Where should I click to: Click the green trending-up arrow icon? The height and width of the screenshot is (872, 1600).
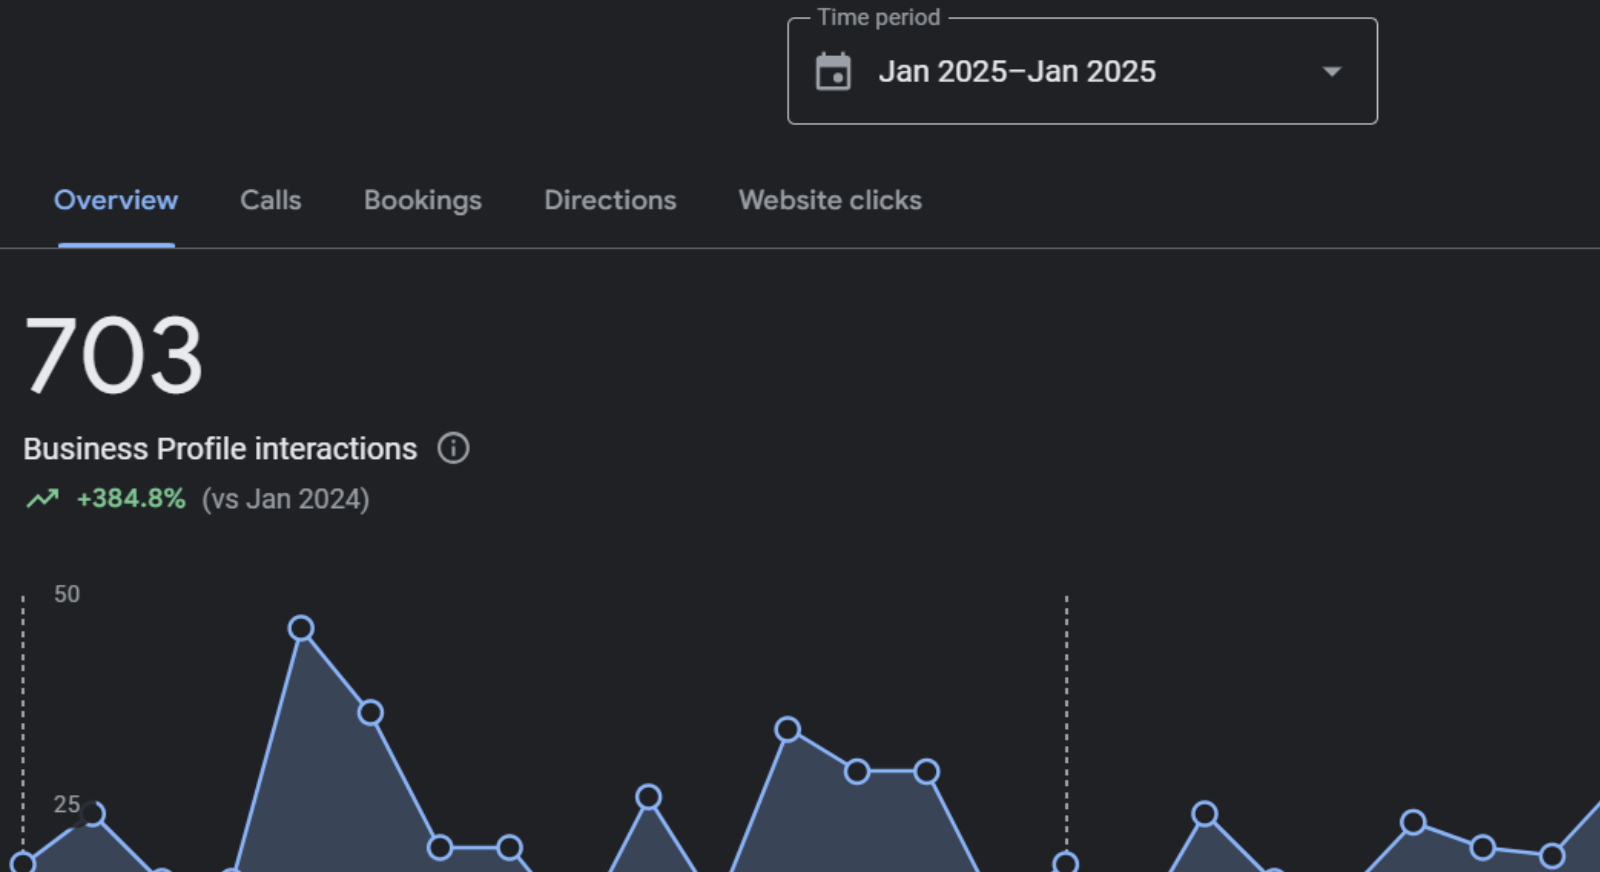coord(42,498)
